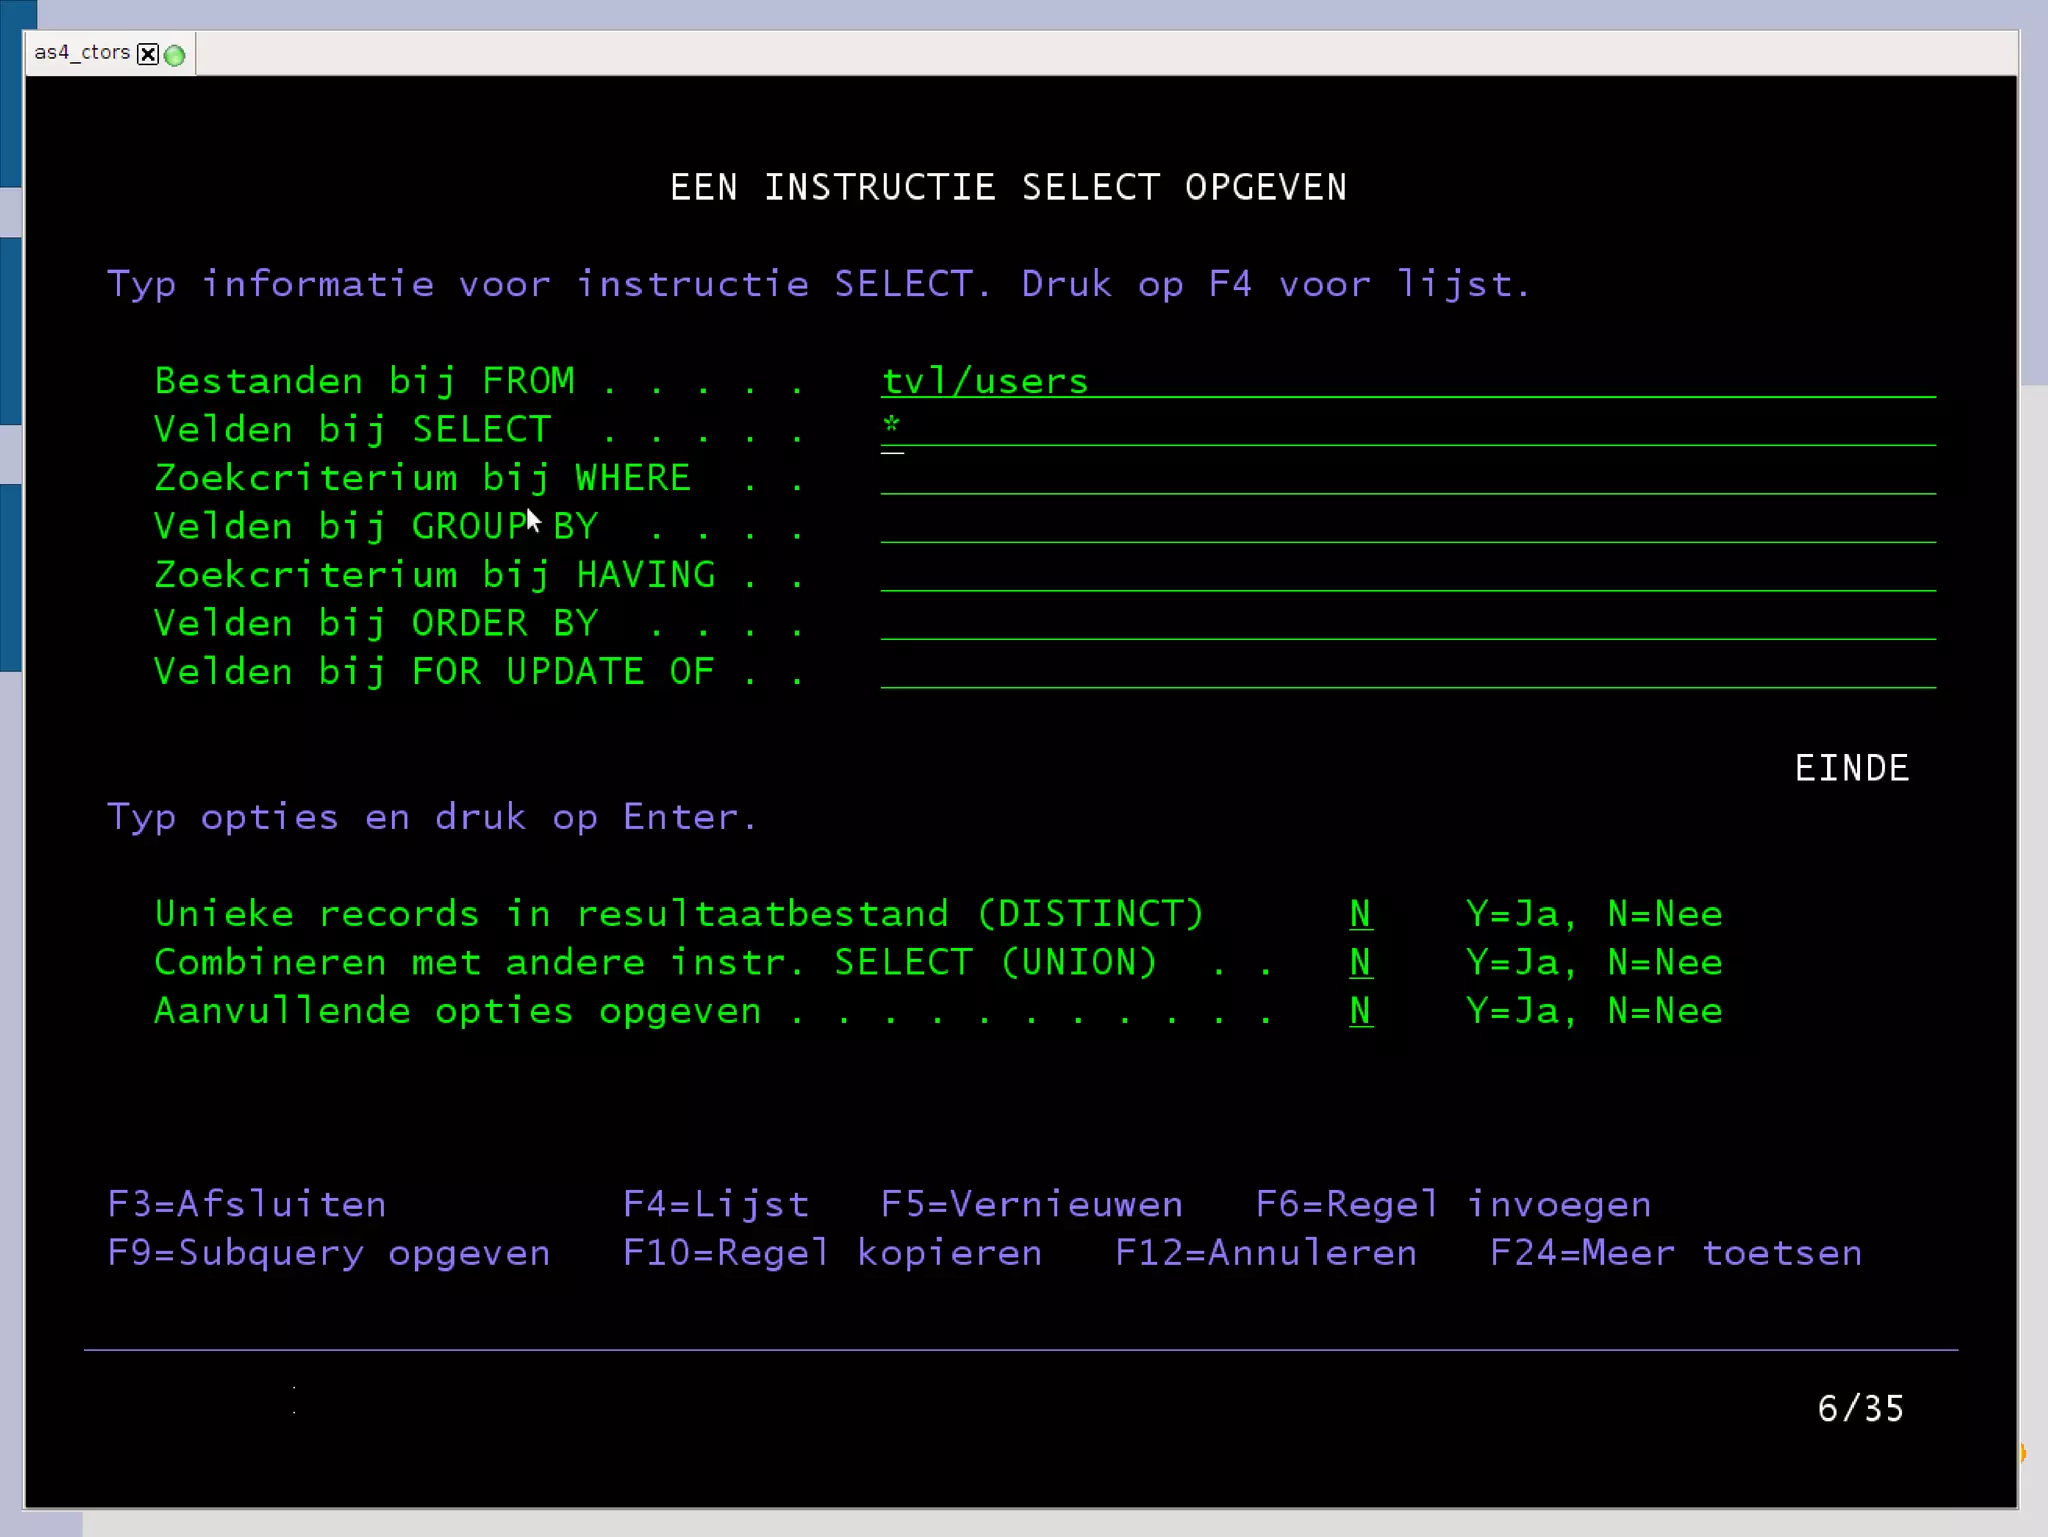Focus the Zoekcriterium bij WHERE field
Image resolution: width=2048 pixels, height=1537 pixels.
pyautogui.click(x=1406, y=477)
